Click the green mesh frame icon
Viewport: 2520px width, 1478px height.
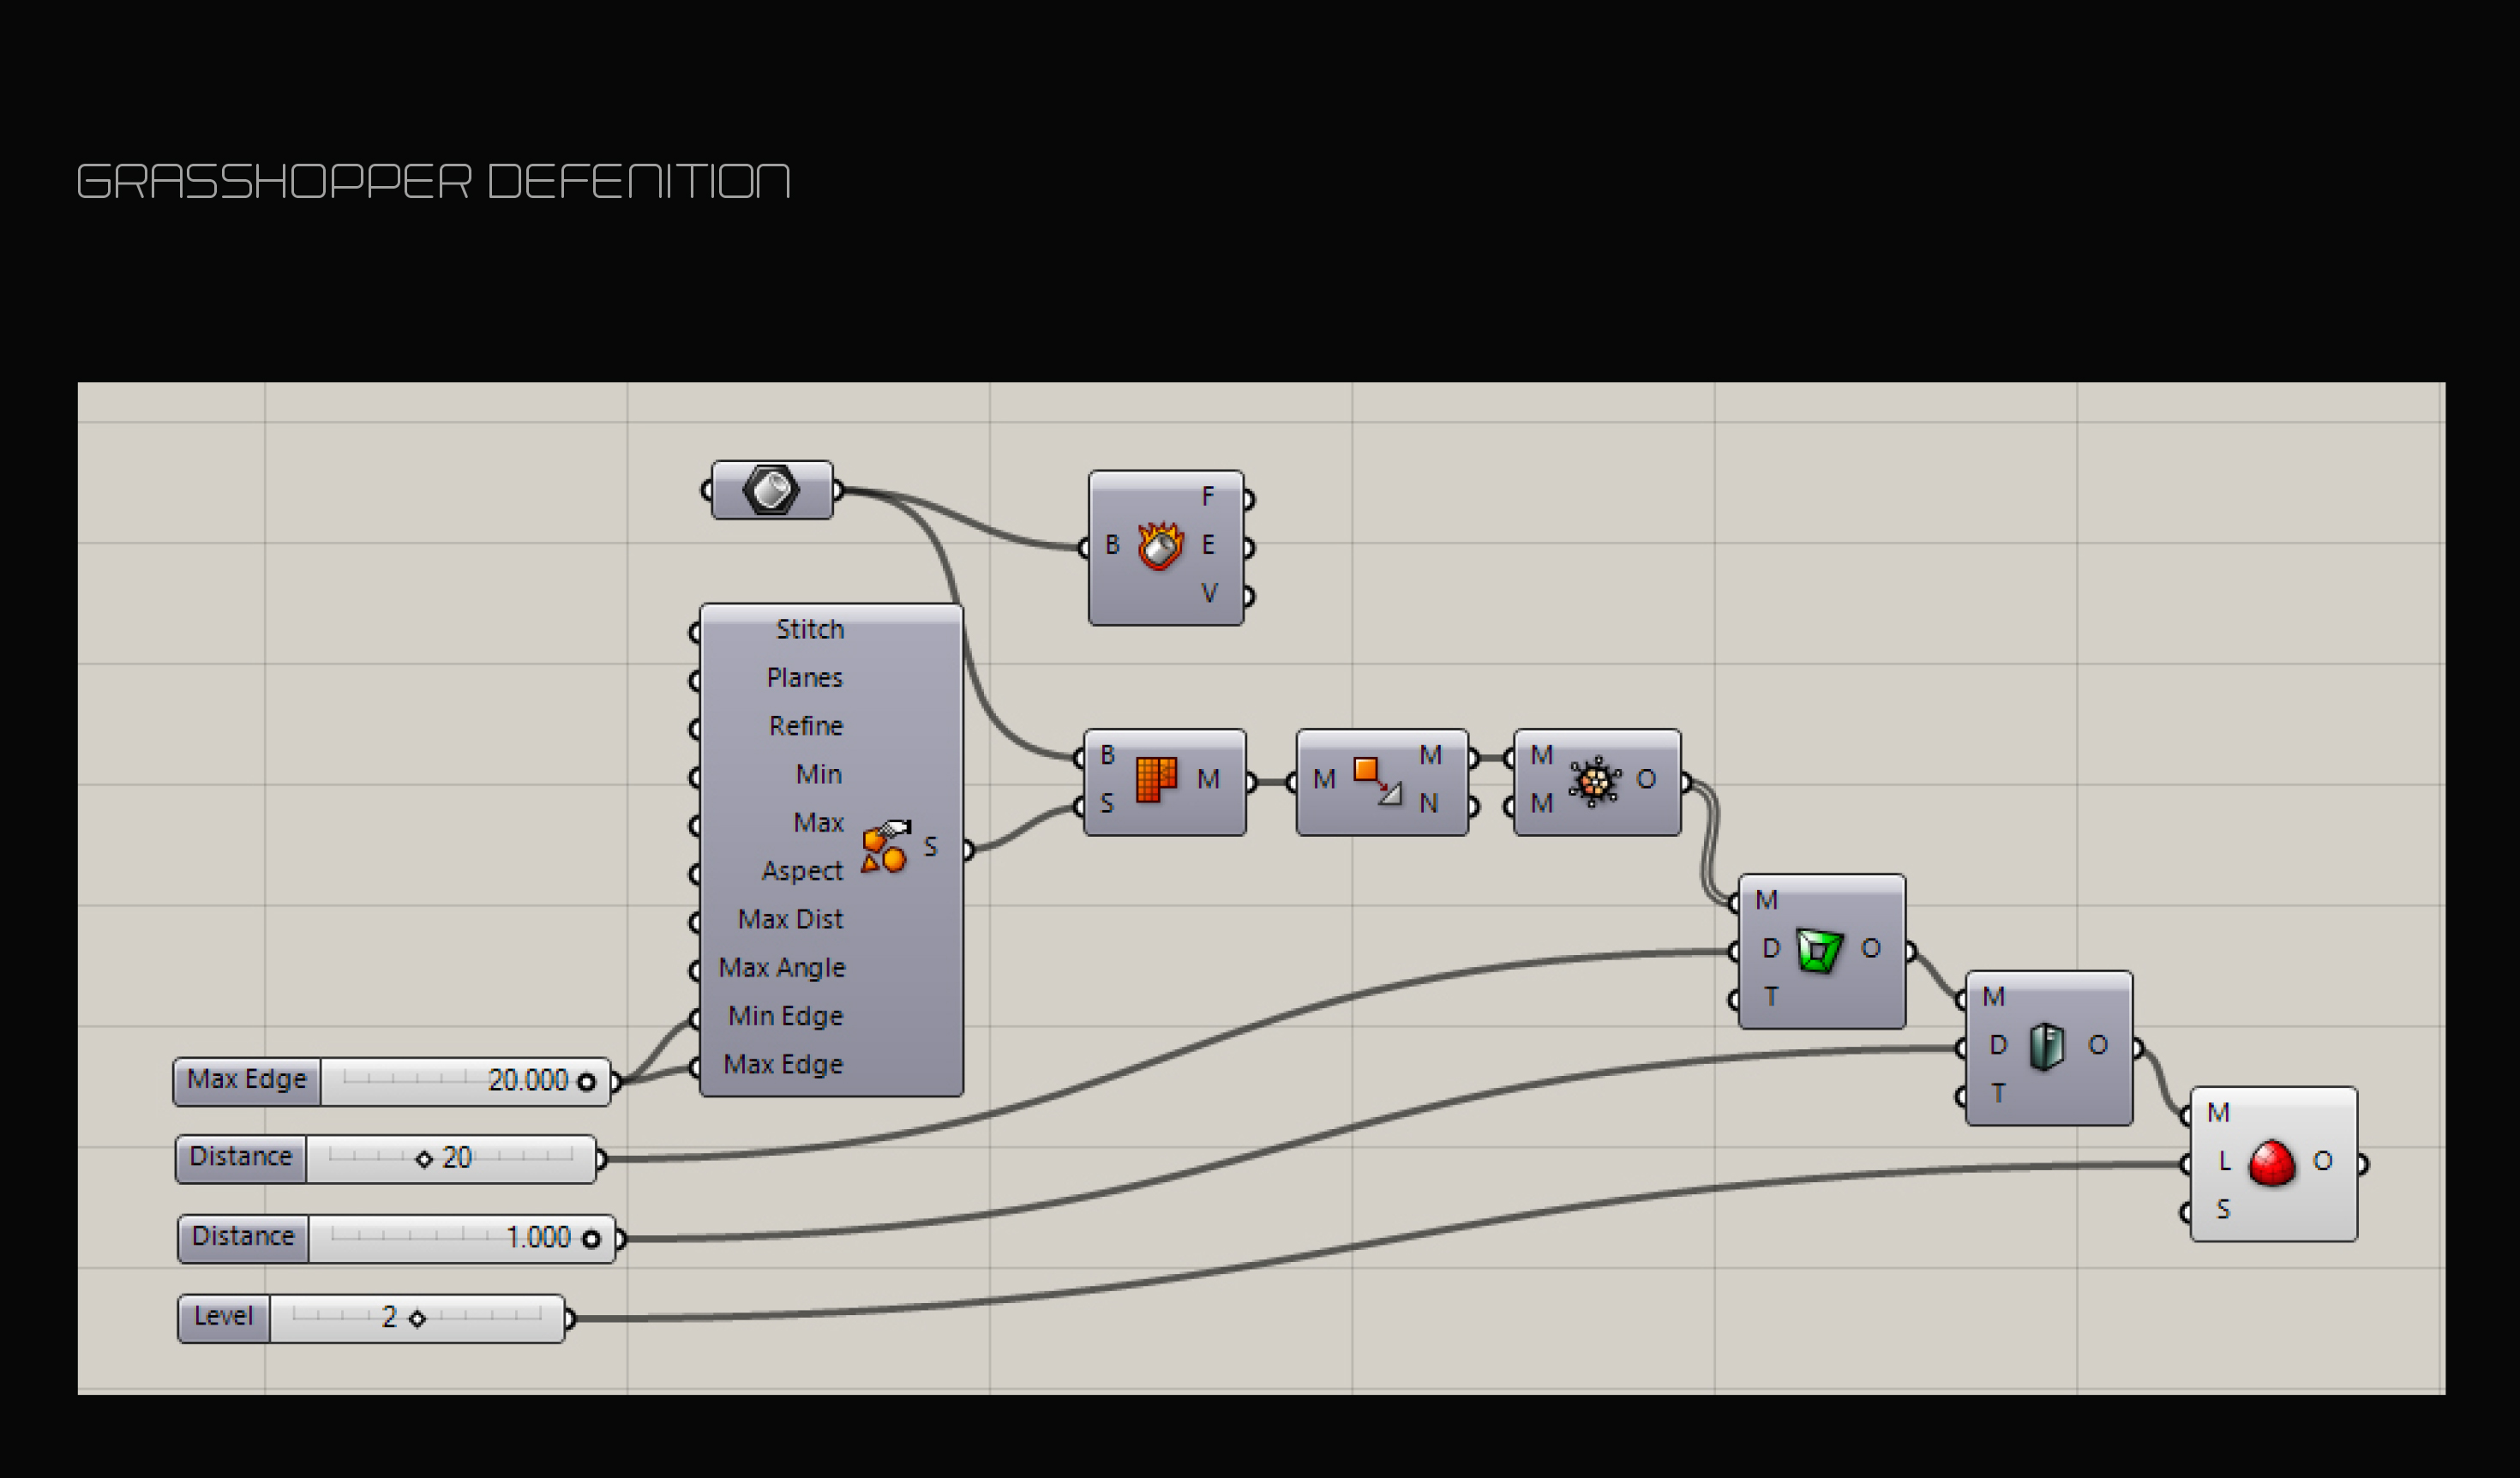pos(1819,949)
